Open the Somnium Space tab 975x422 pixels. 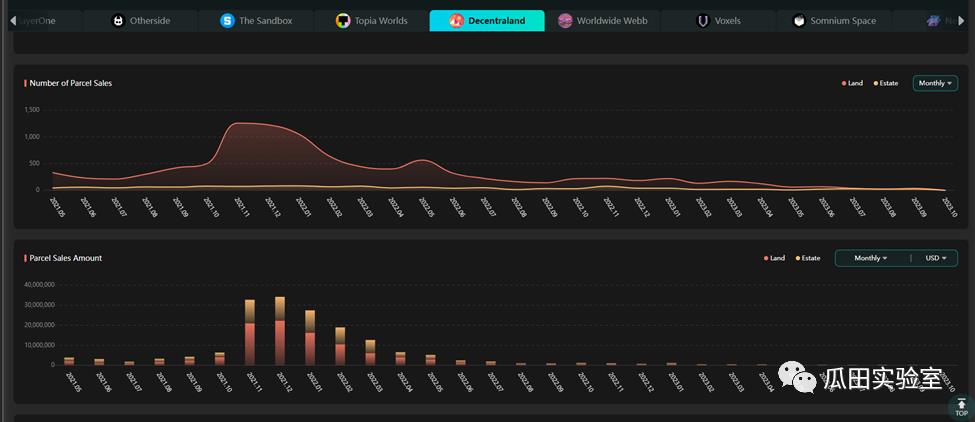834,21
